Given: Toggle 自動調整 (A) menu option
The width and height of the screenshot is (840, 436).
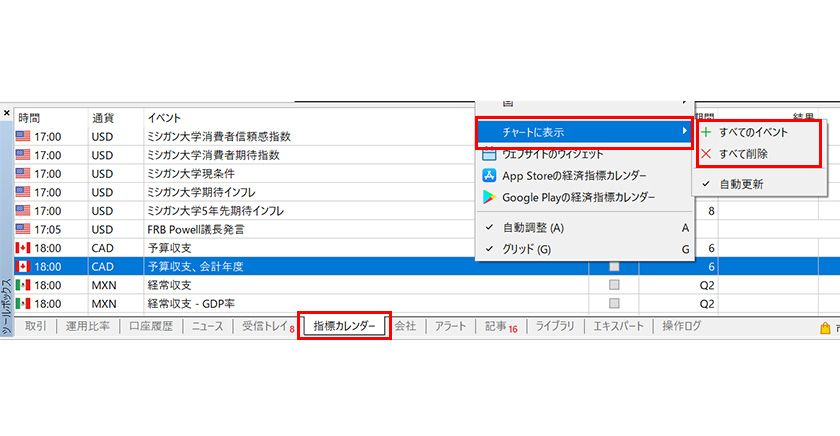Looking at the screenshot, I should pos(584,228).
